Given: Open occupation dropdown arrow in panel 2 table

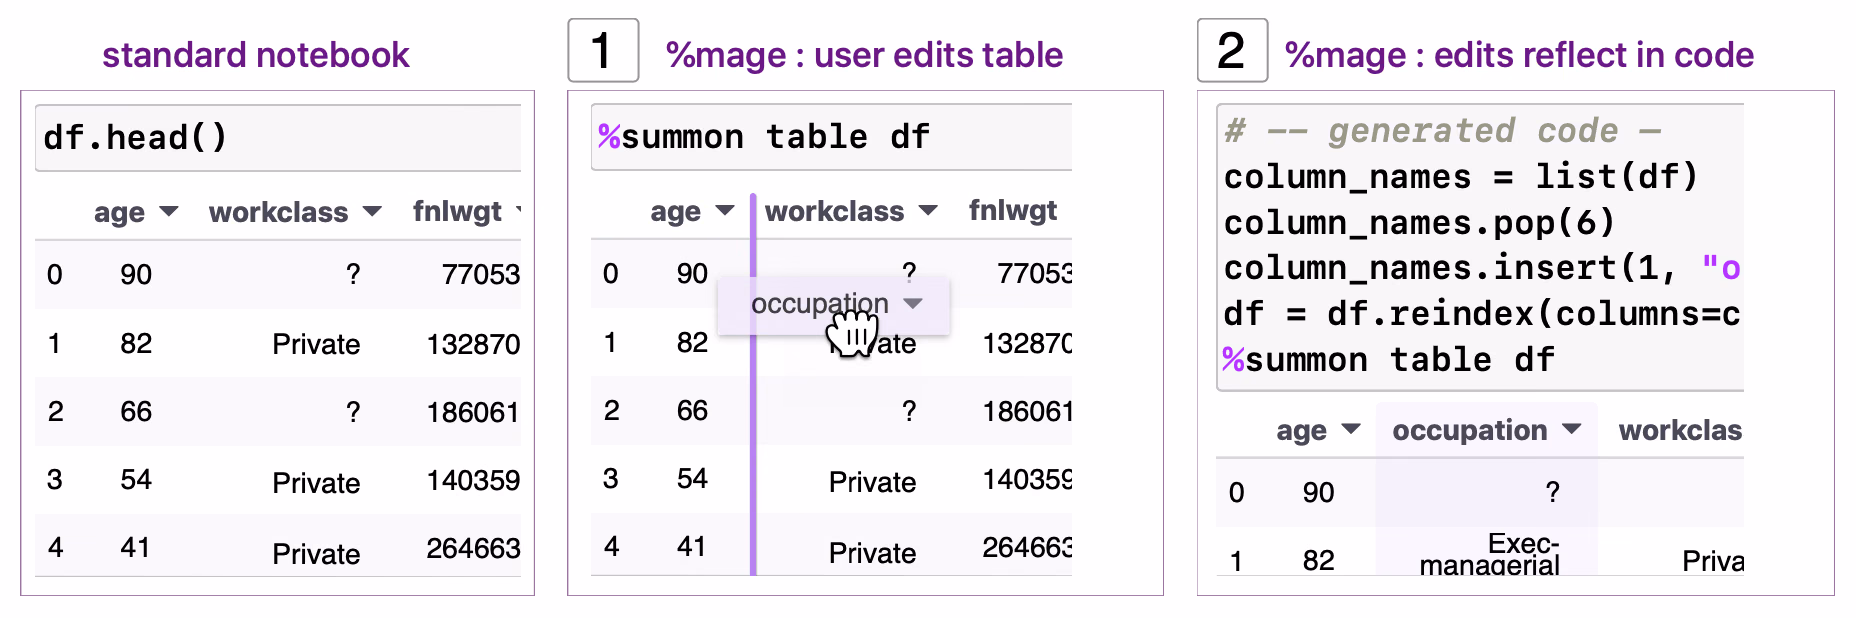Looking at the screenshot, I should point(1572,430).
